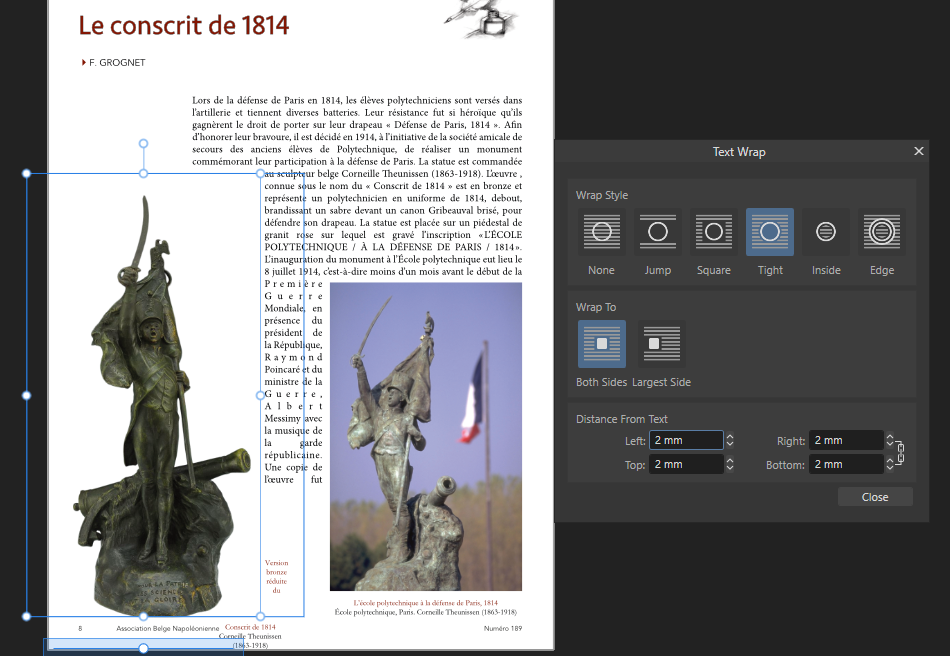
Task: Click the title 'Le conscrit de 1814'
Action: click(x=184, y=25)
